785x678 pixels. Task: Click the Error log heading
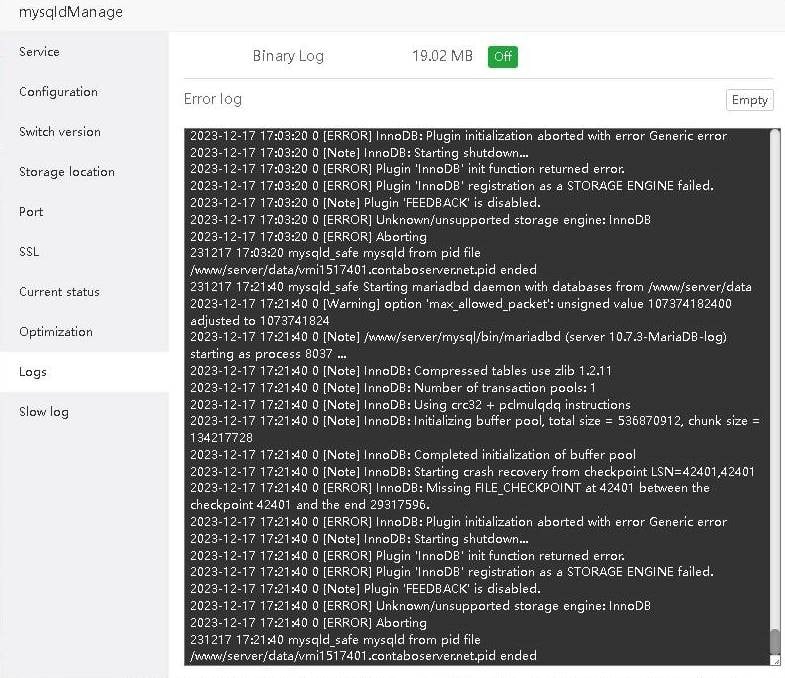tap(213, 99)
